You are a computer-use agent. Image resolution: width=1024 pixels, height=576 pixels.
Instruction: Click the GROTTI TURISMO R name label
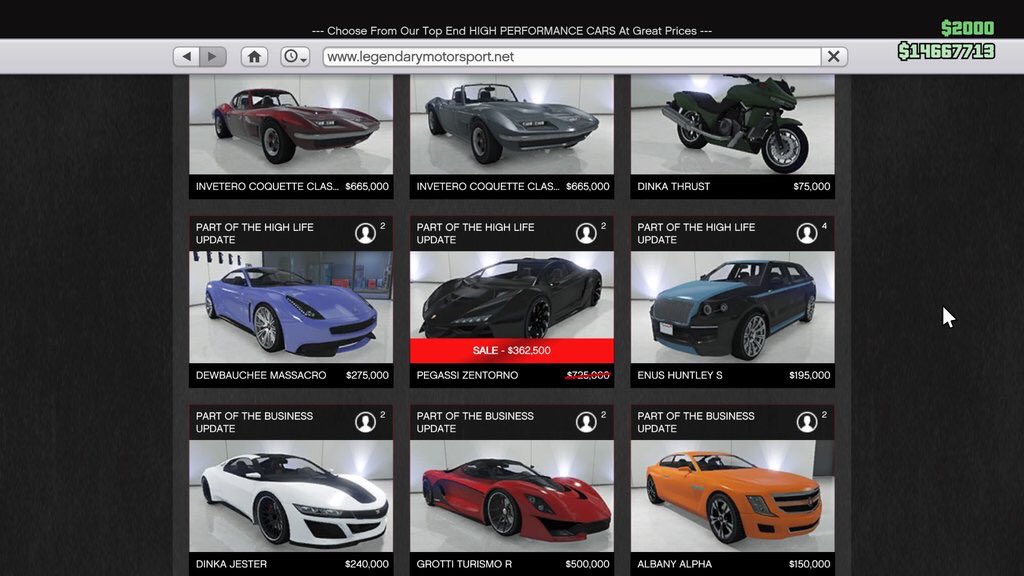tap(464, 564)
